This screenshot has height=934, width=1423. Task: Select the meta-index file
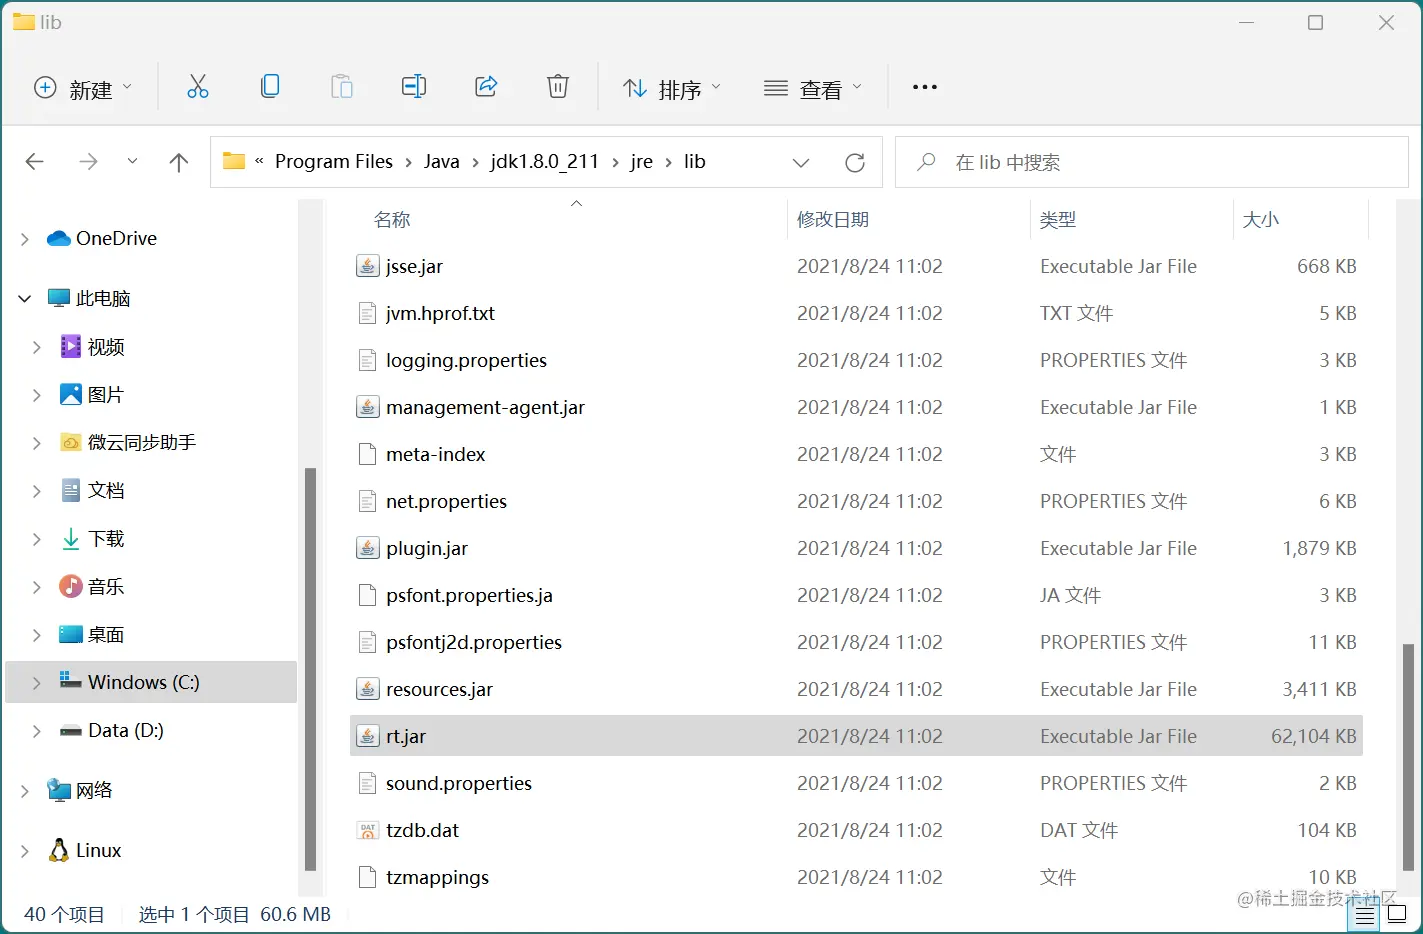tap(435, 454)
